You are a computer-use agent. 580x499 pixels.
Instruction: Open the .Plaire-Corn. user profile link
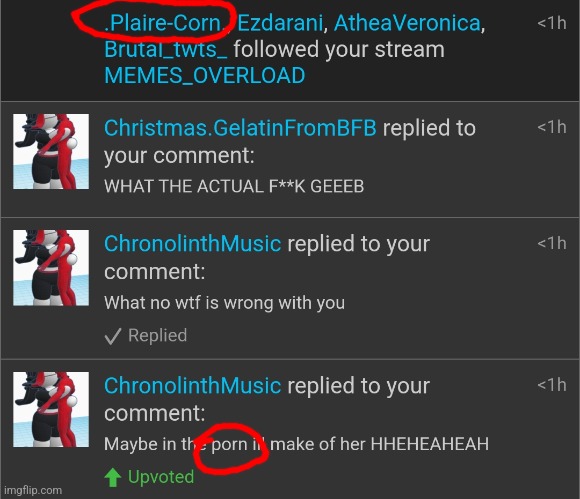tap(165, 23)
